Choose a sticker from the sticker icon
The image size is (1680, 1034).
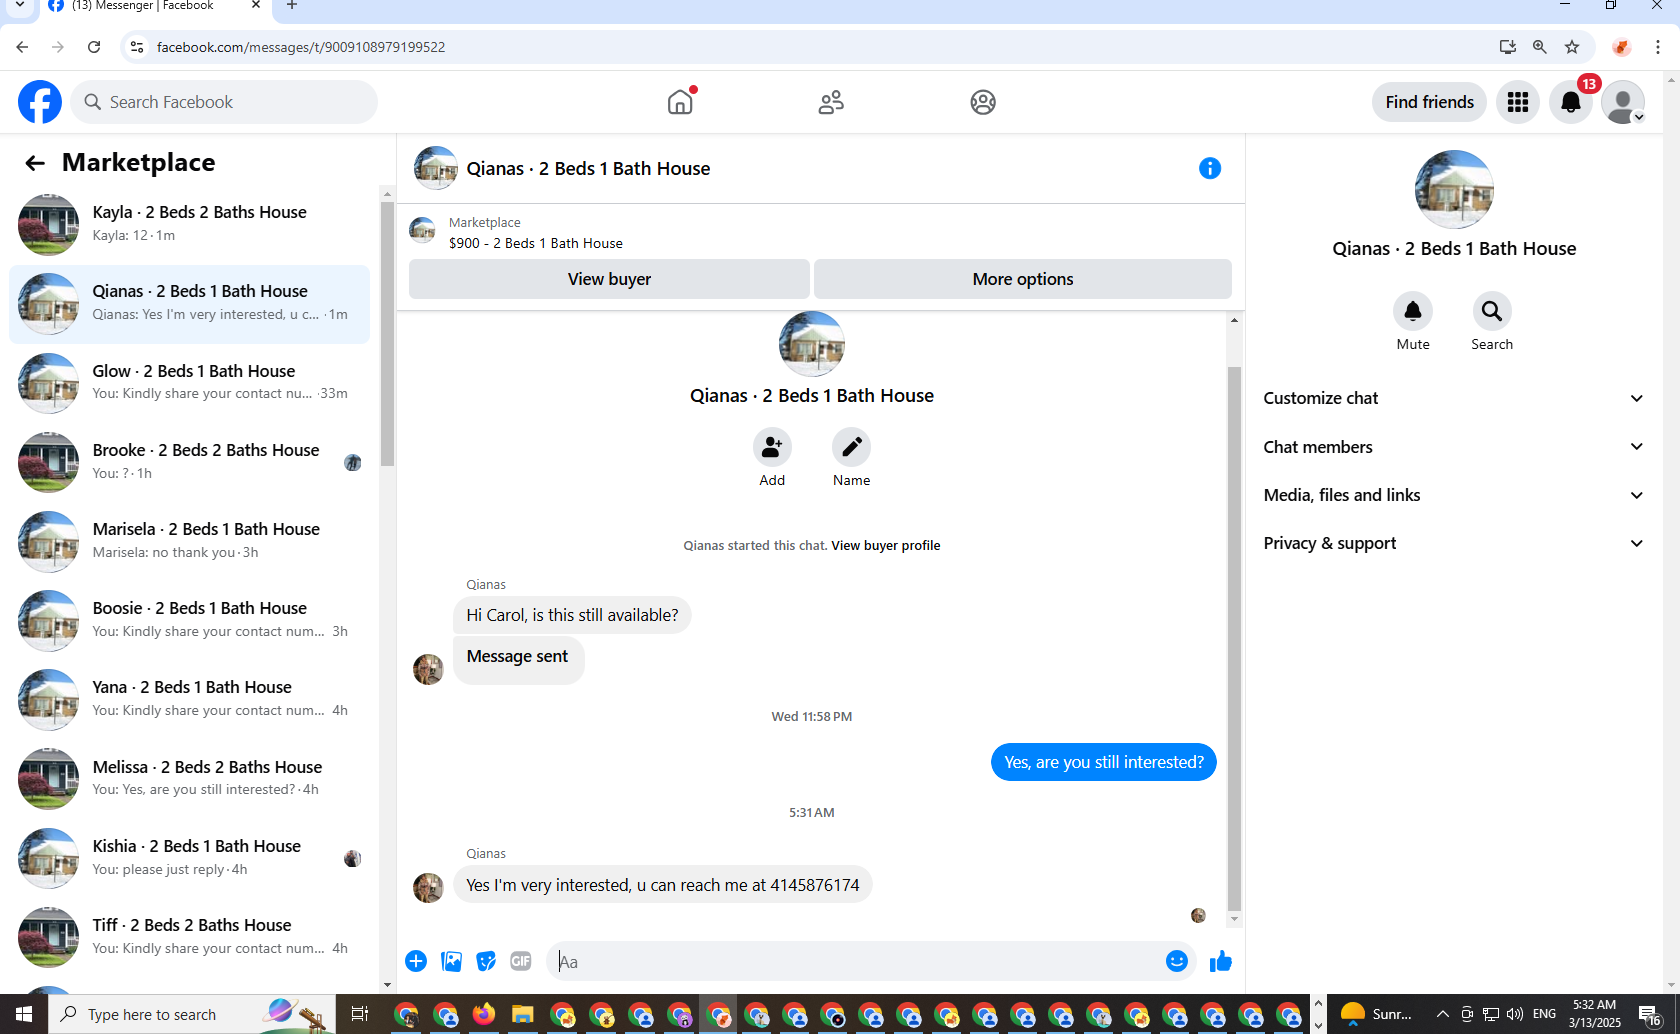(x=486, y=961)
